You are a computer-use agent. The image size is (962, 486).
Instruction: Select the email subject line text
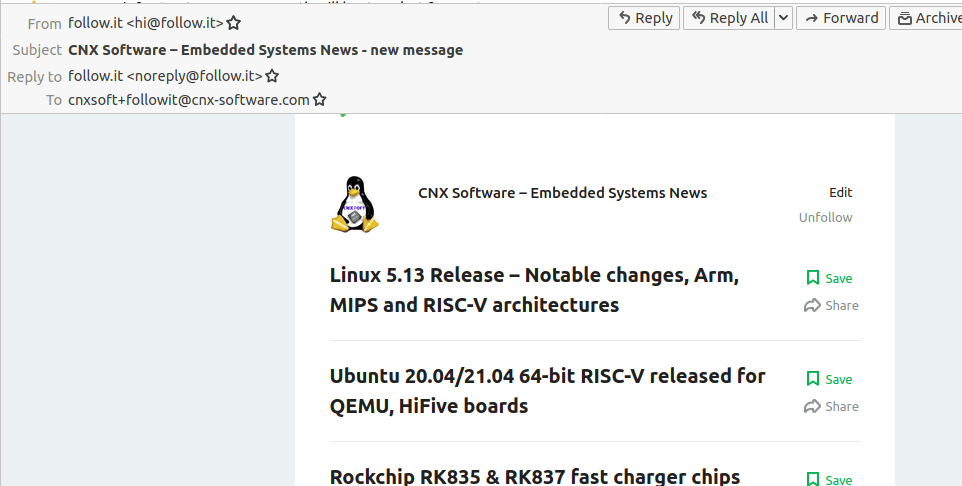[x=266, y=50]
